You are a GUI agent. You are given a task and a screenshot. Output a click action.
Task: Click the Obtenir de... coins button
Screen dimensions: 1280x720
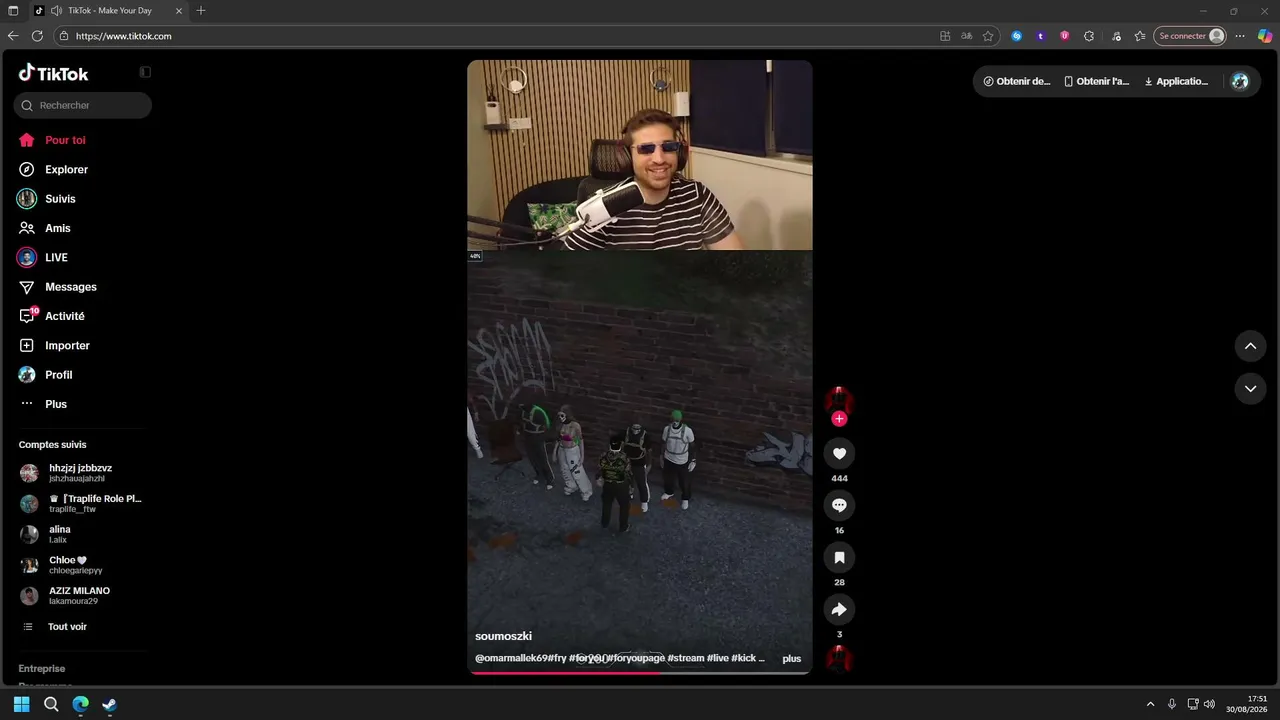[x=1017, y=82]
